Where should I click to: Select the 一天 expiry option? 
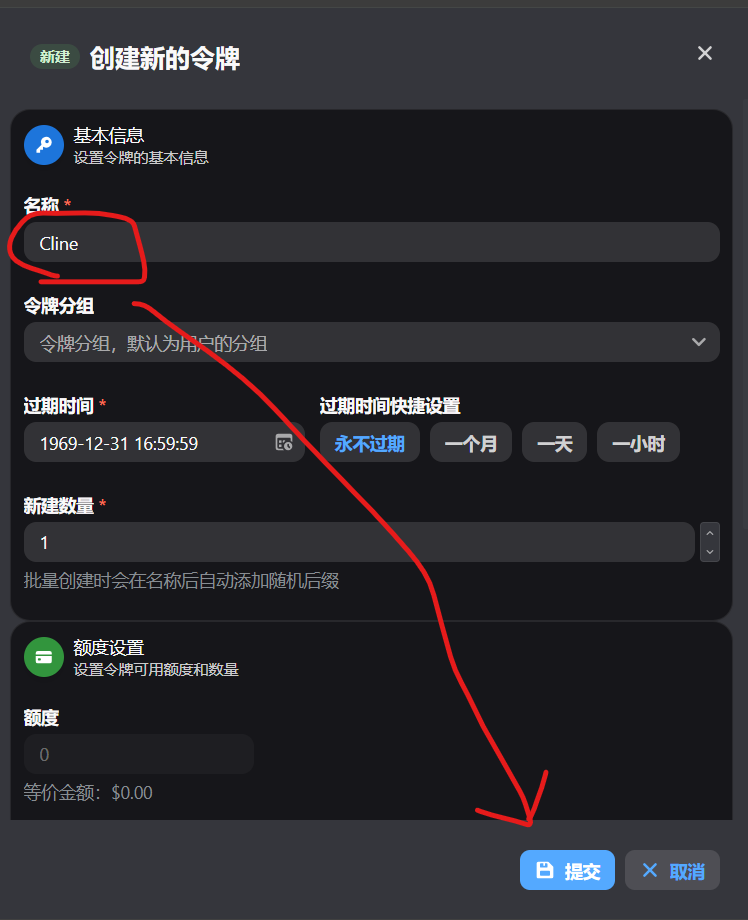[x=554, y=442]
